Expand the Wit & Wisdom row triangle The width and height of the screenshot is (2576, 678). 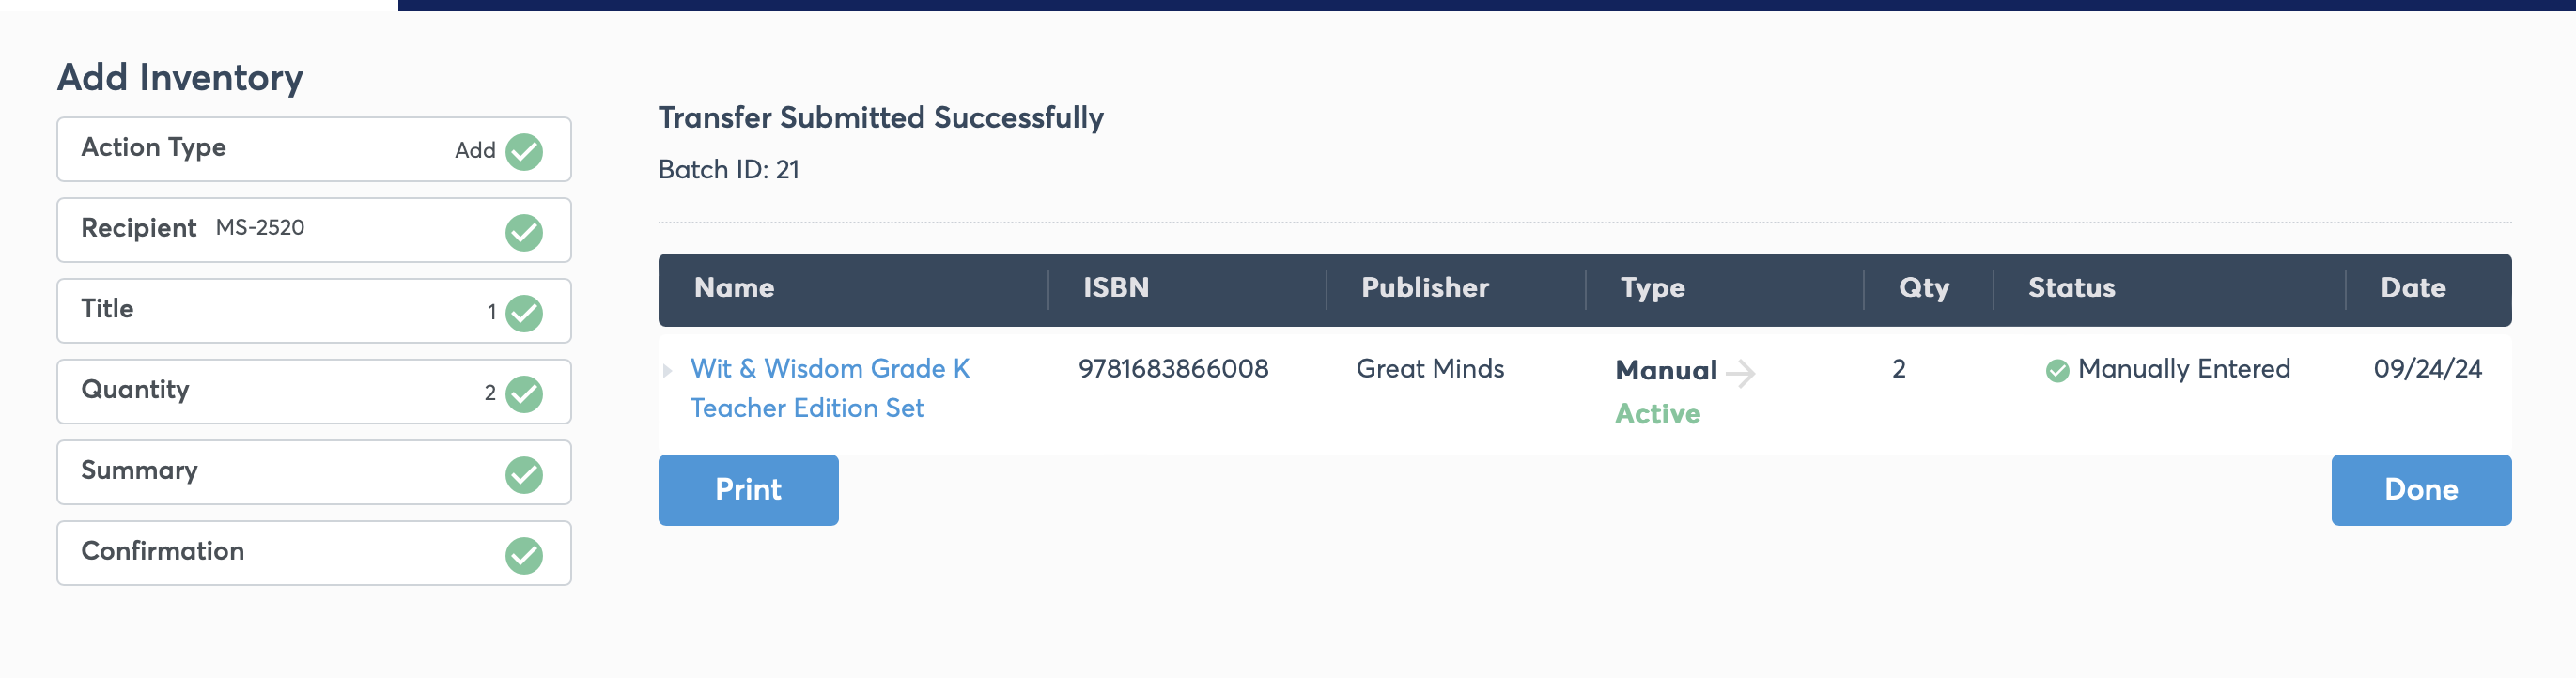[667, 371]
